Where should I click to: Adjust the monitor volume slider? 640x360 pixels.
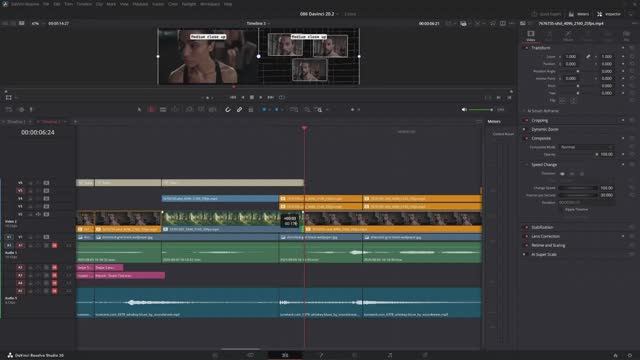(x=481, y=109)
